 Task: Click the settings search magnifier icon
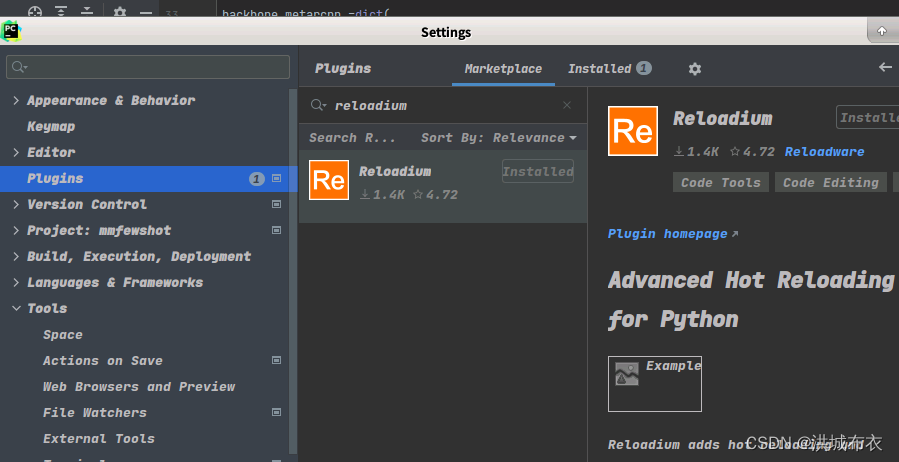tap(17, 67)
